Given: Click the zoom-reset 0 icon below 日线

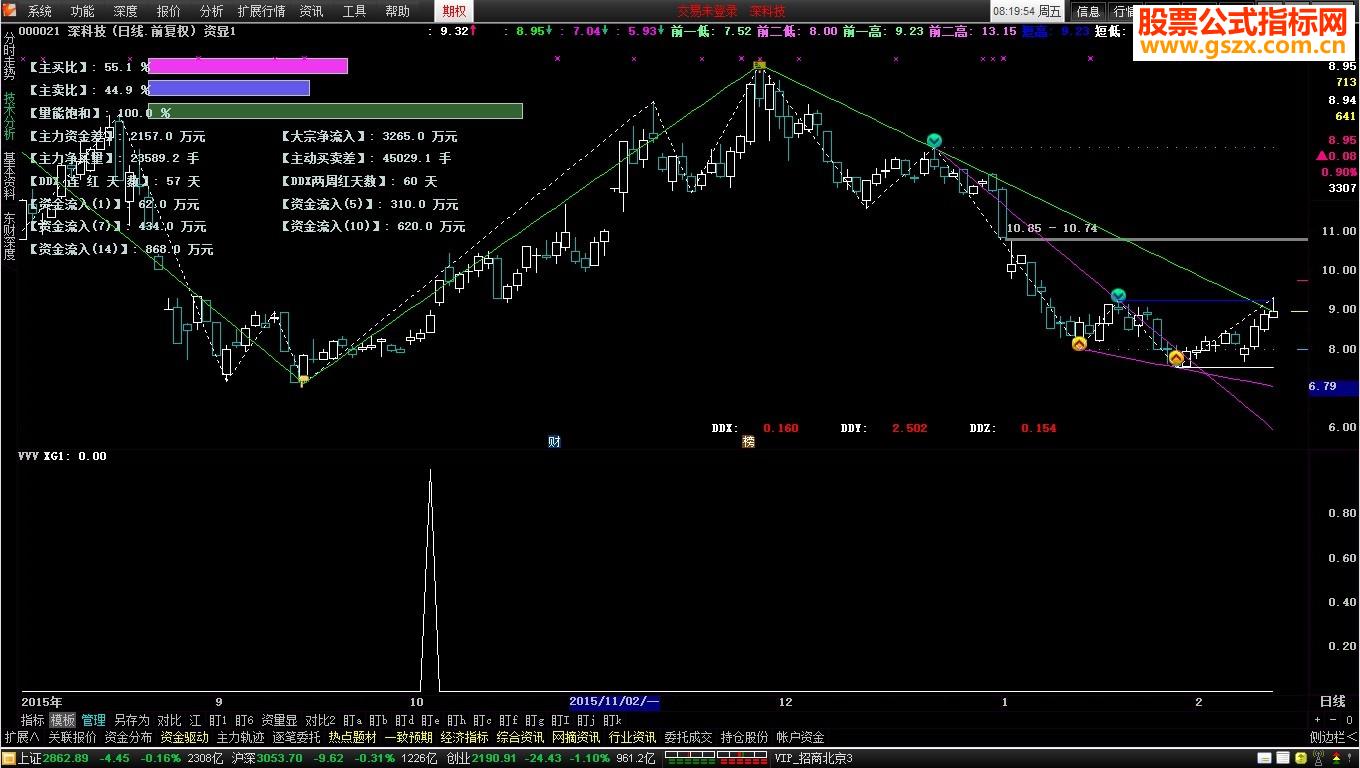Looking at the screenshot, I should (x=1349, y=720).
